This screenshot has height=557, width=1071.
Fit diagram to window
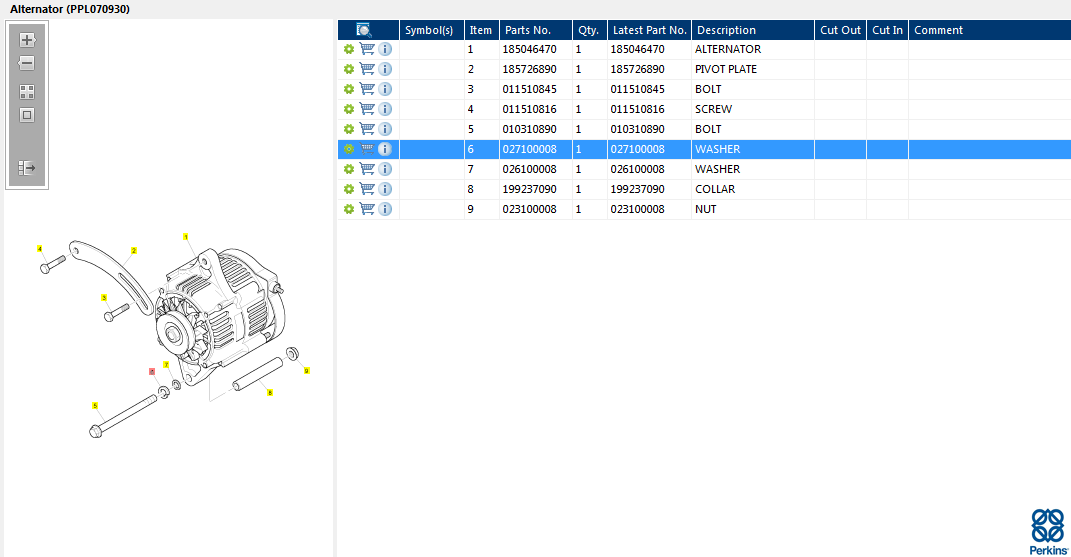[27, 115]
